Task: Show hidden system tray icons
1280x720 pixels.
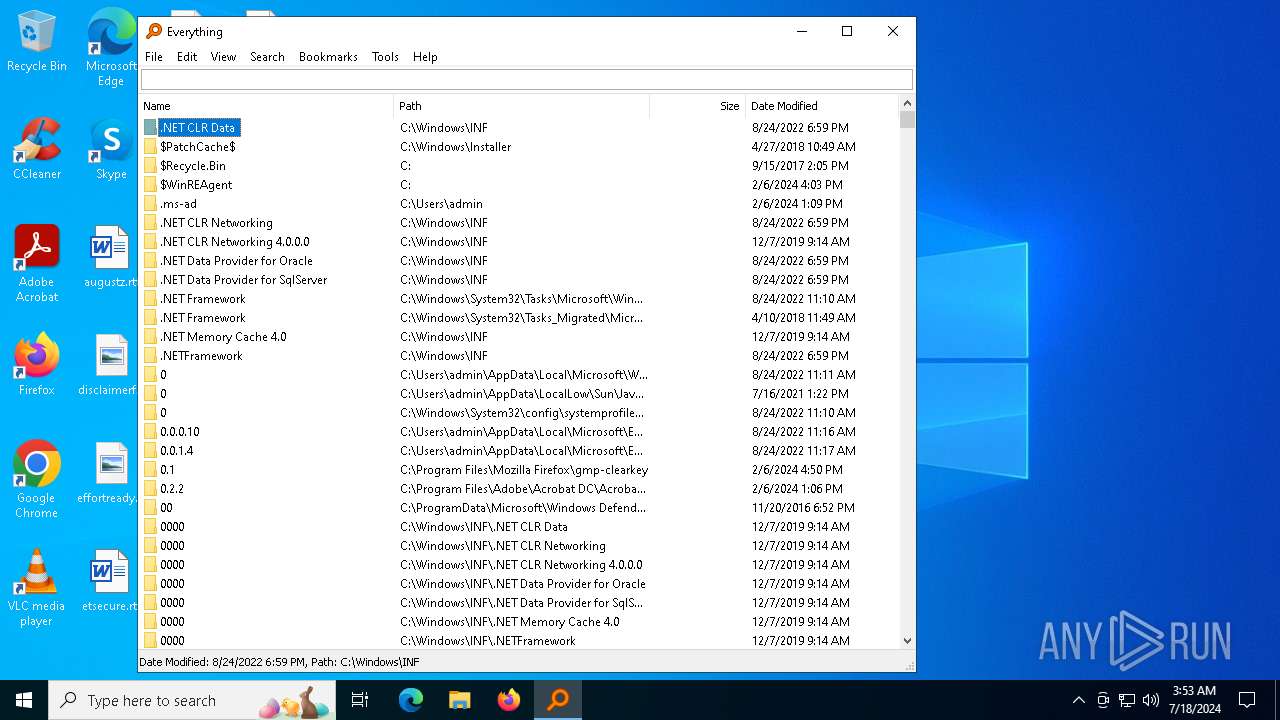Action: point(1078,700)
